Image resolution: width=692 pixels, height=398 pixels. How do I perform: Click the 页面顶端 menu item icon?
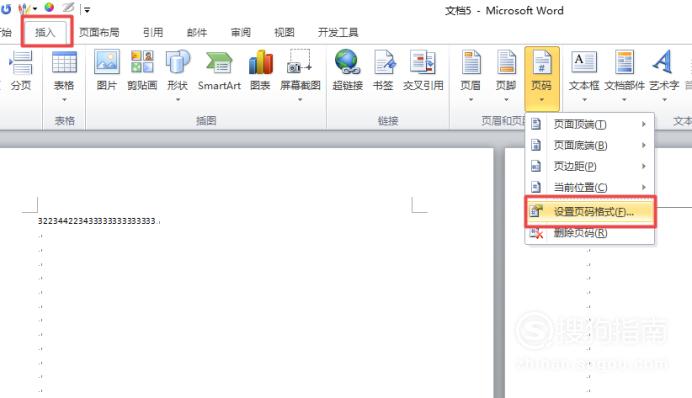click(x=536, y=124)
